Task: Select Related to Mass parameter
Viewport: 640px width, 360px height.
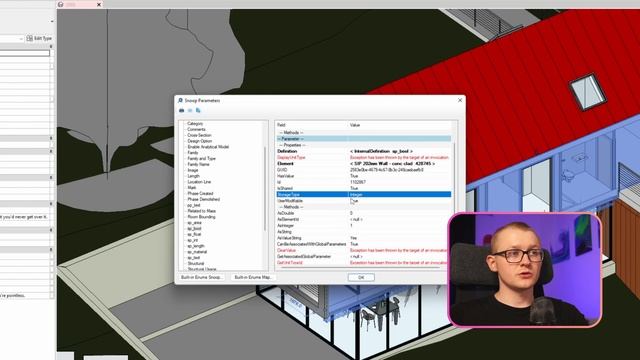Action: (x=202, y=211)
